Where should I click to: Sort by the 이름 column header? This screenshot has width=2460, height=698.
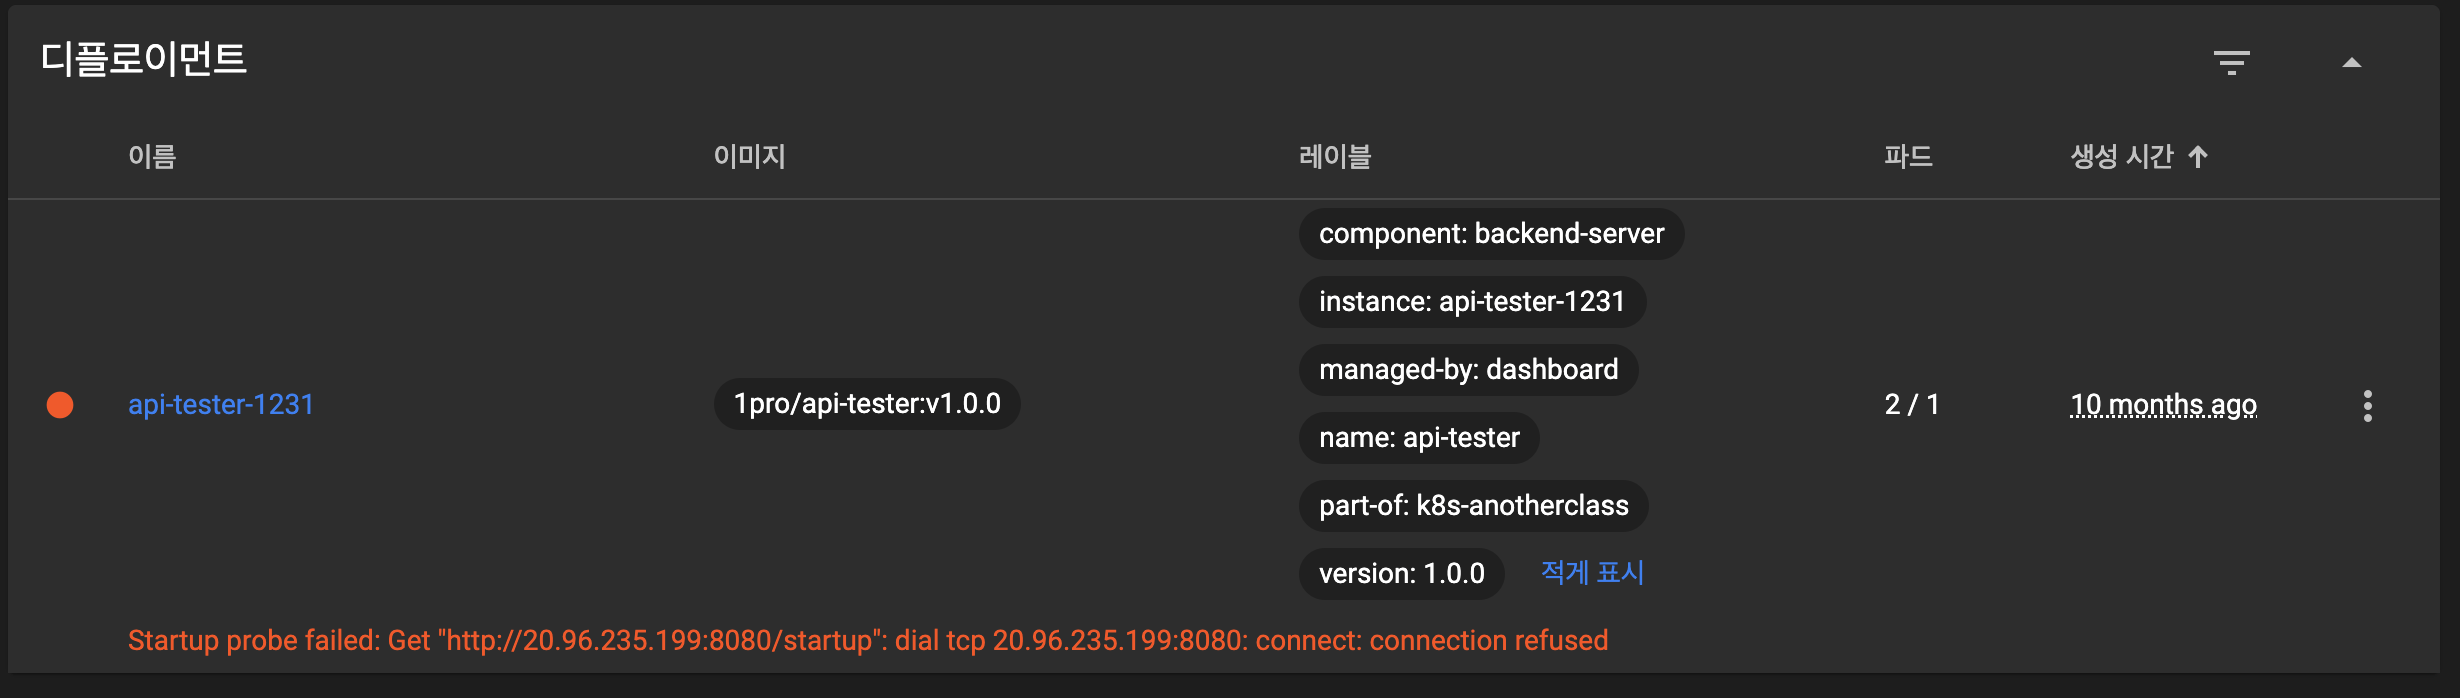point(152,157)
